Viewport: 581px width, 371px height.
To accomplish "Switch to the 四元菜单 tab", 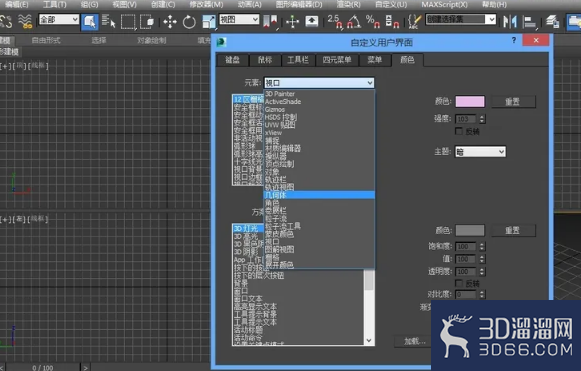I will tap(337, 60).
